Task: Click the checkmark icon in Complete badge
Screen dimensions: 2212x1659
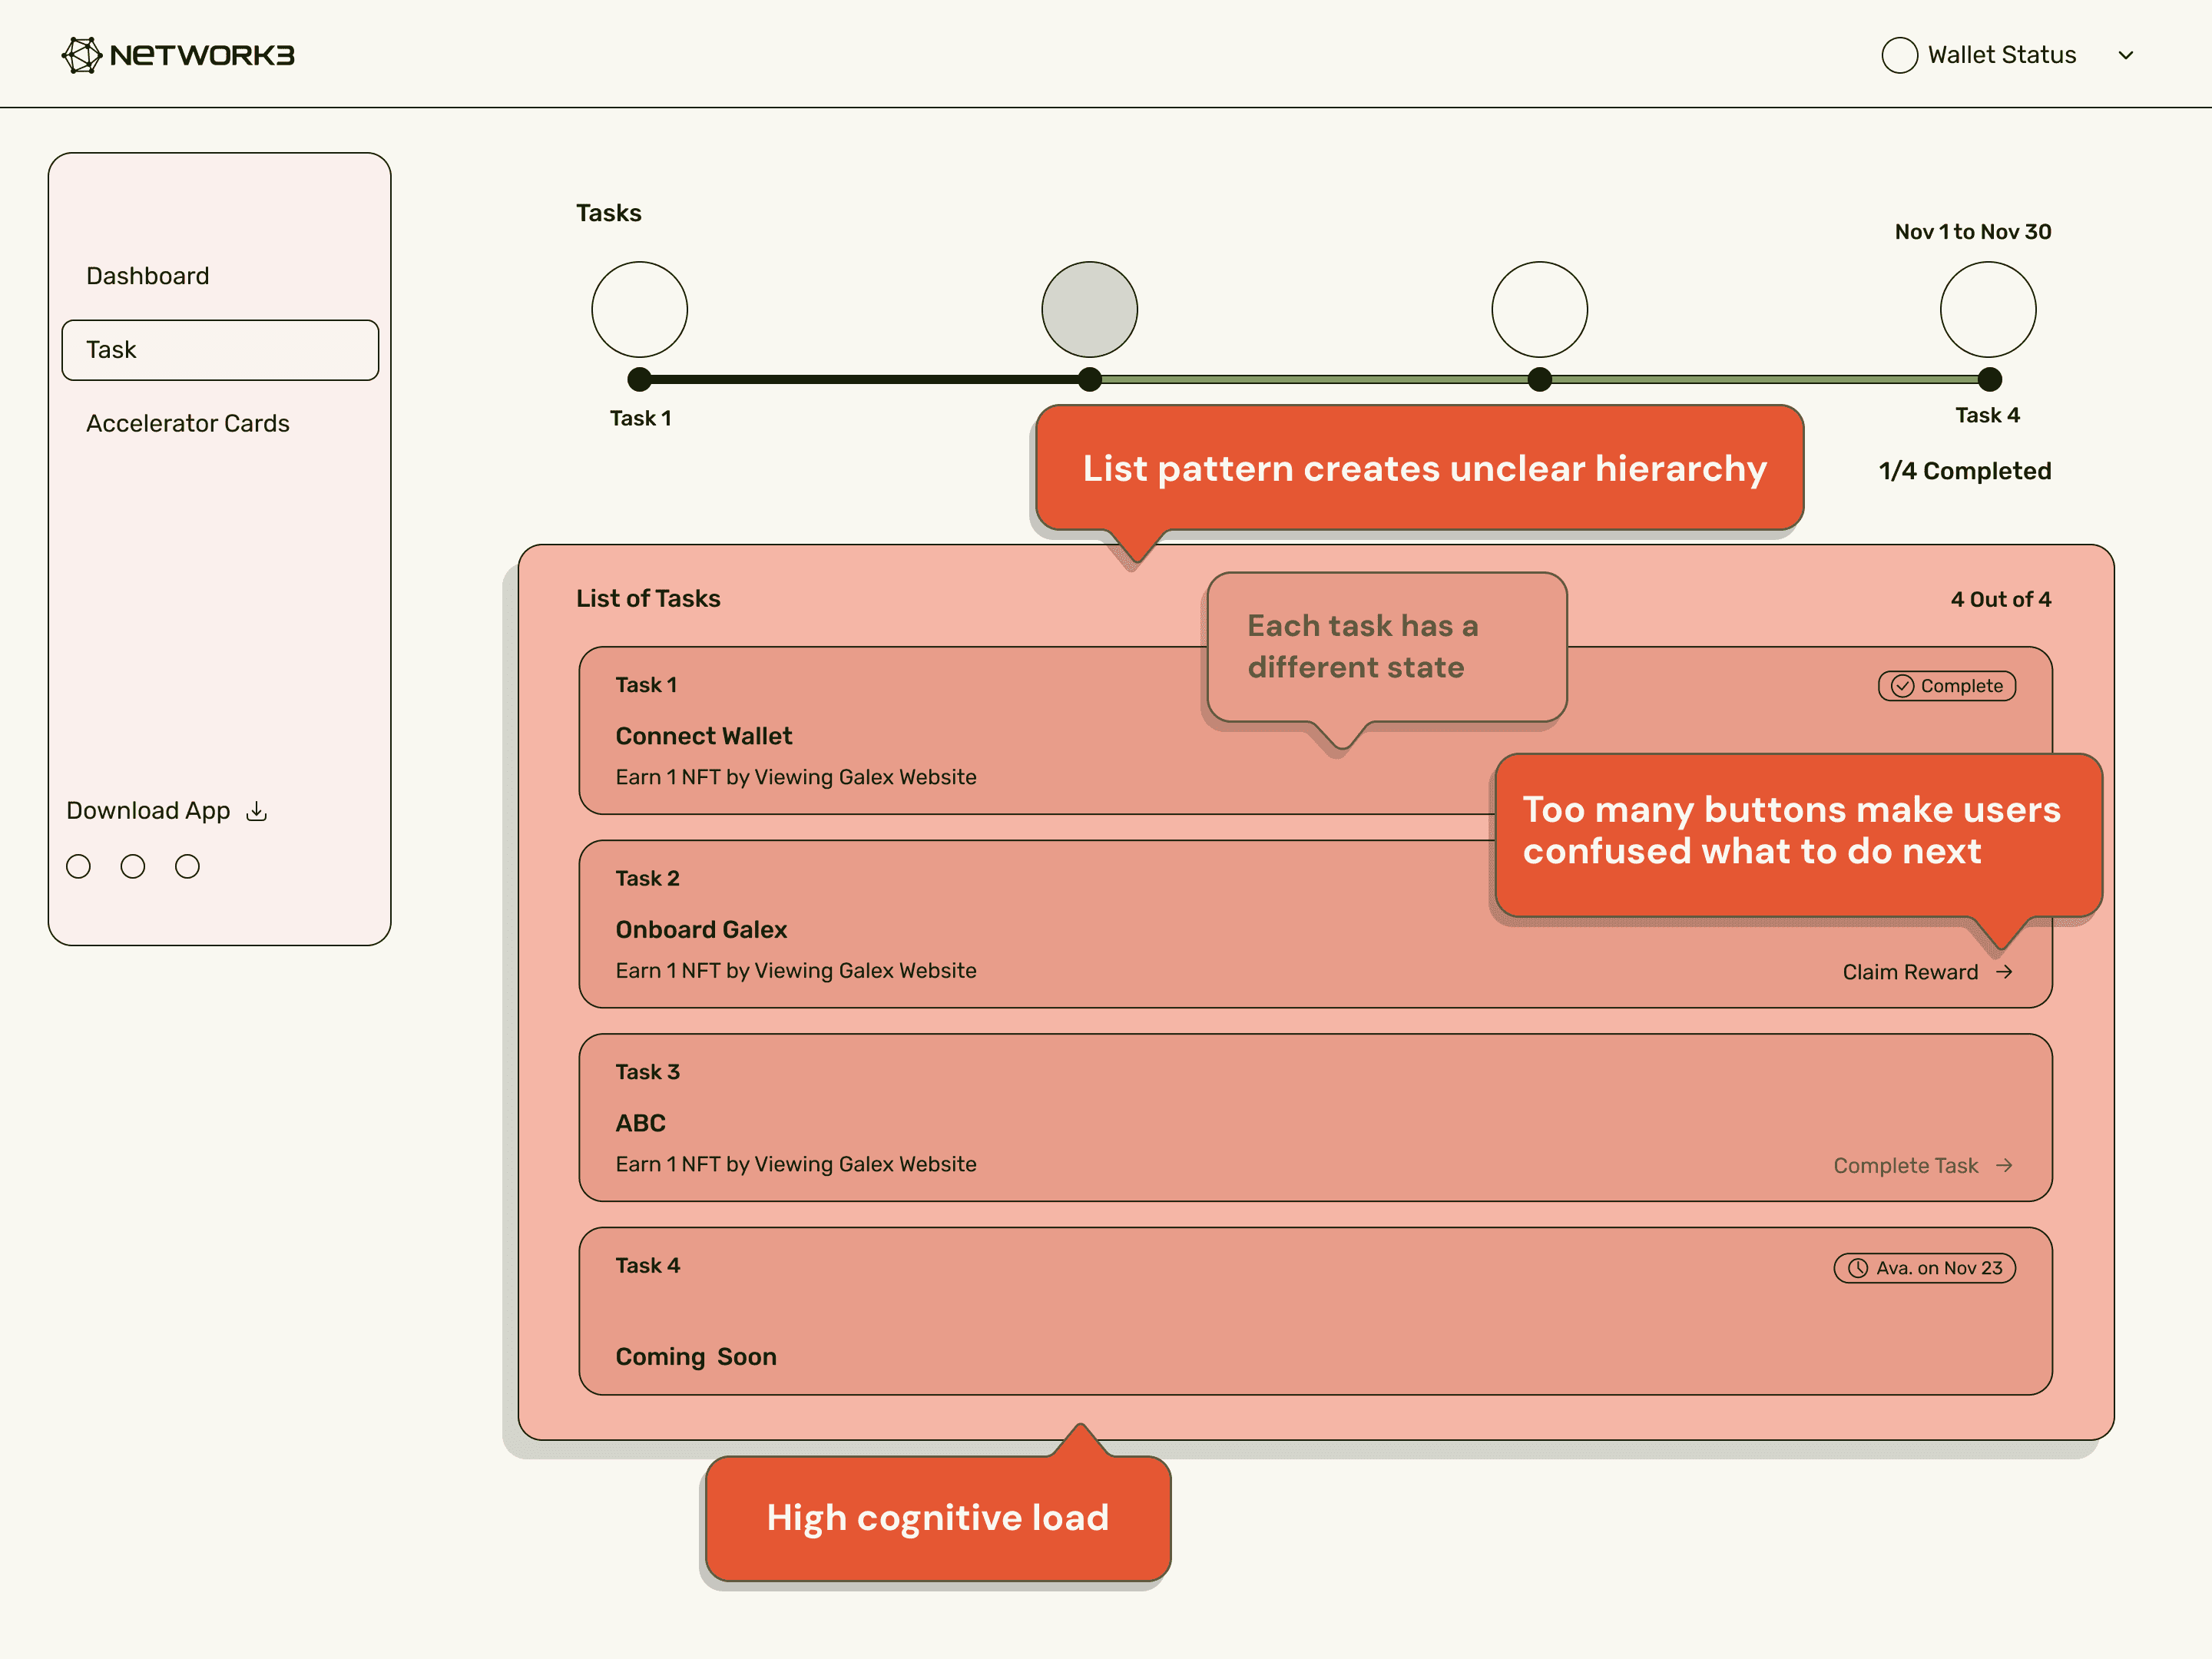Action: [1902, 686]
